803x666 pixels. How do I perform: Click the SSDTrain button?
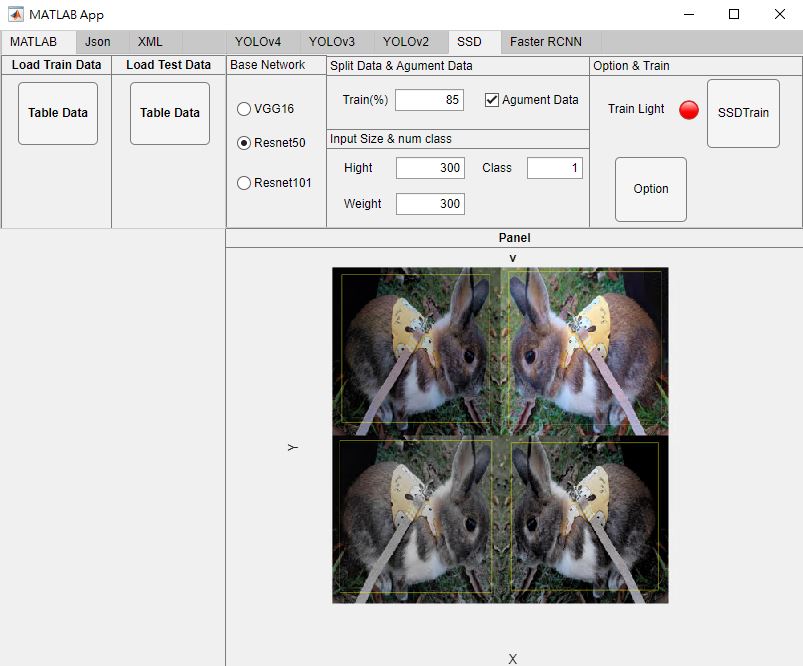pyautogui.click(x=744, y=113)
